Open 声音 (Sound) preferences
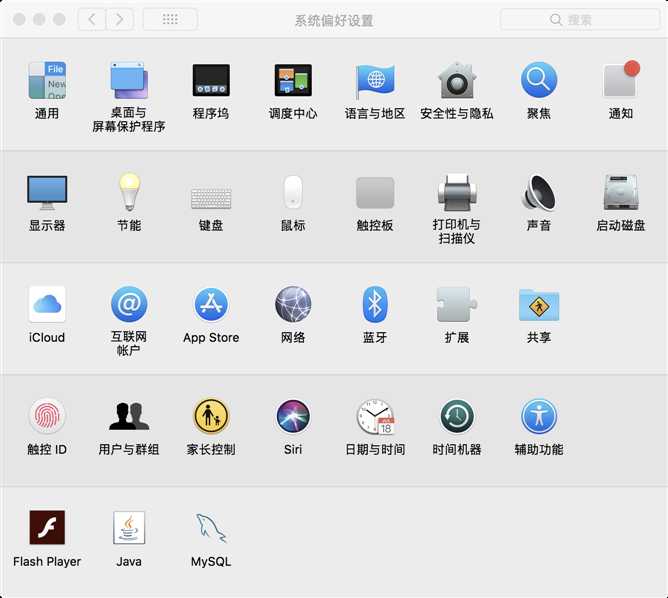This screenshot has width=668, height=598. (x=539, y=192)
